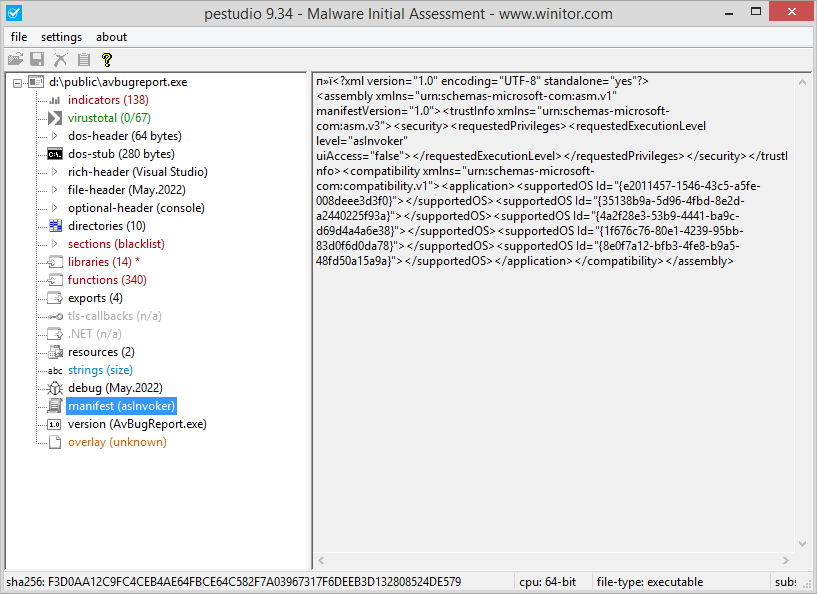Click the save toolbar icon

pos(37,59)
